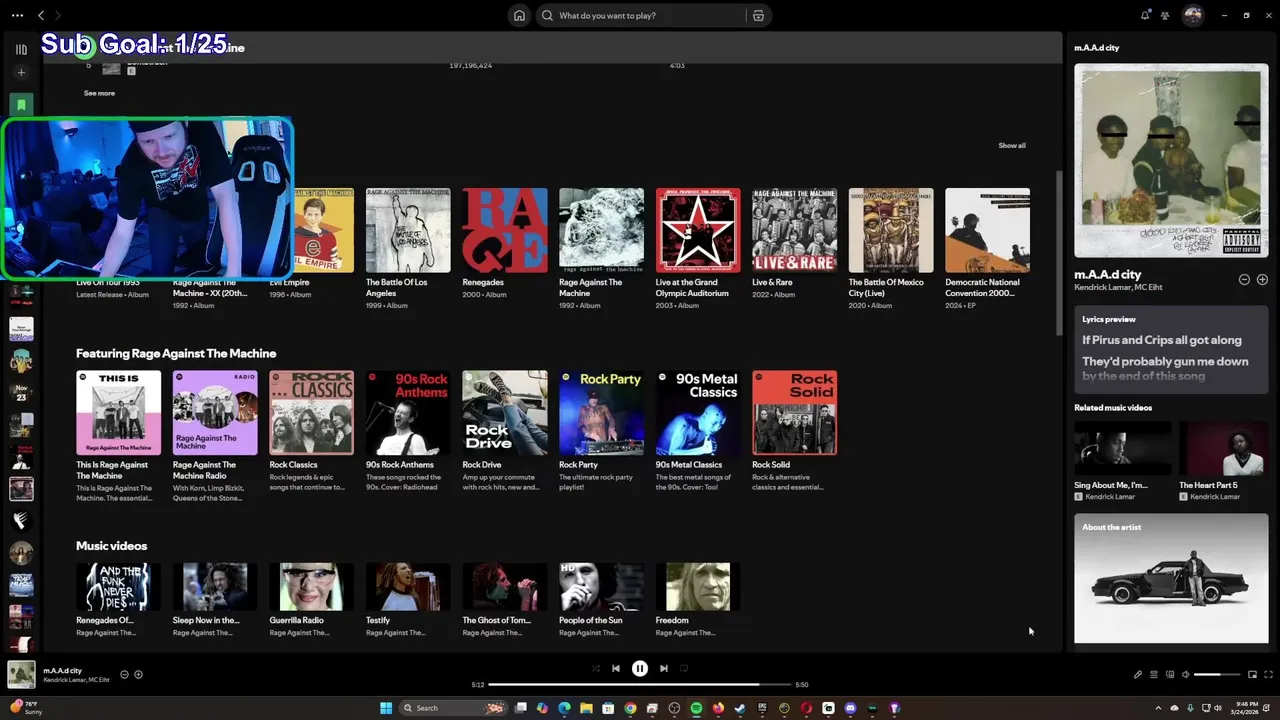Toggle shuffle in player controls
This screenshot has width=1280, height=720.
tap(596, 668)
